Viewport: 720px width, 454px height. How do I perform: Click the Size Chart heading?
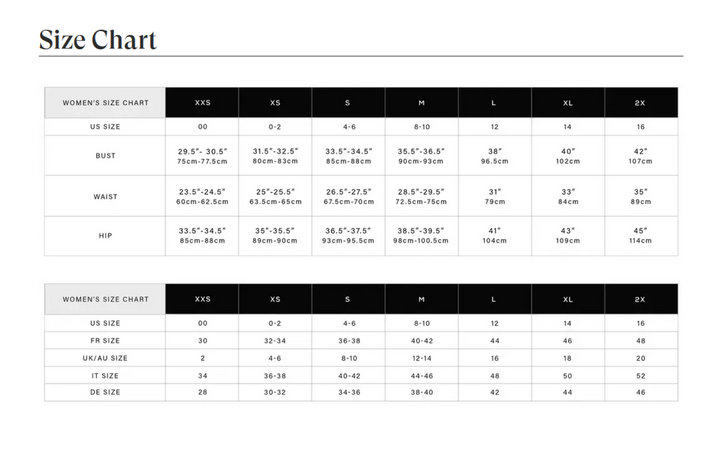98,39
